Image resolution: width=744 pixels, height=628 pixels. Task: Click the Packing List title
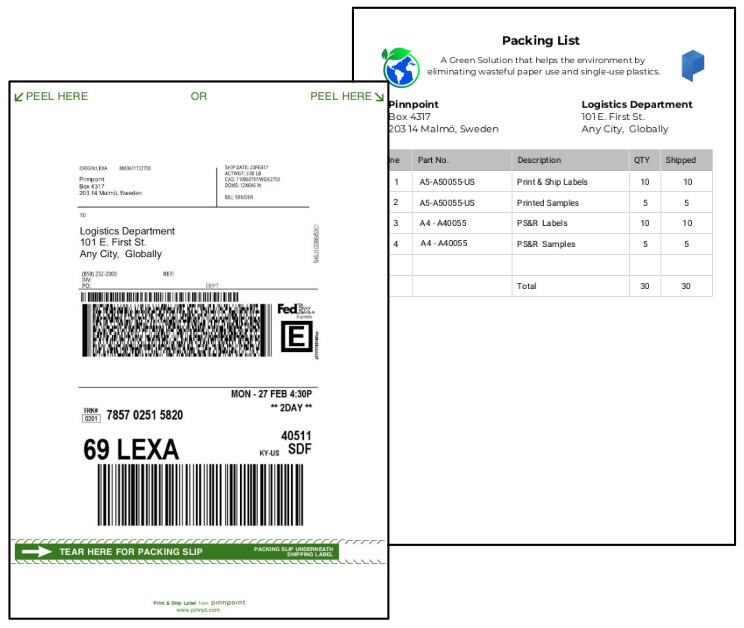pos(540,41)
